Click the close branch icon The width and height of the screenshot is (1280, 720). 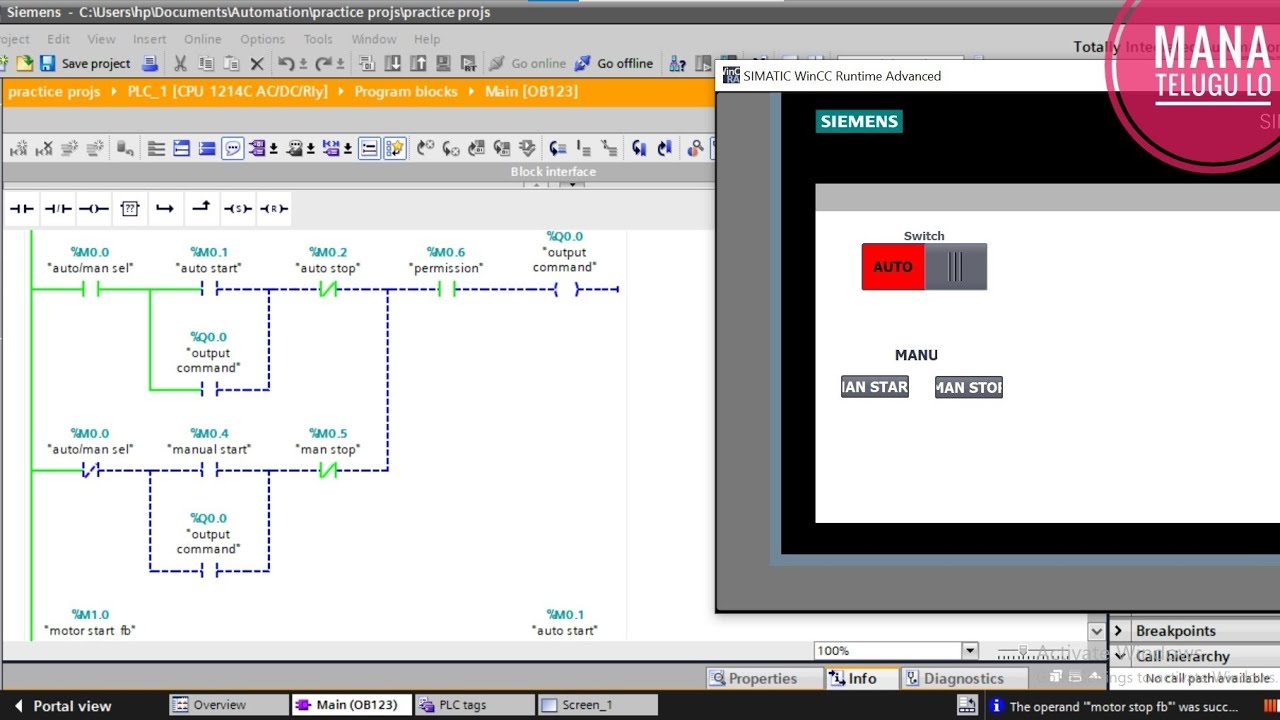pyautogui.click(x=201, y=207)
